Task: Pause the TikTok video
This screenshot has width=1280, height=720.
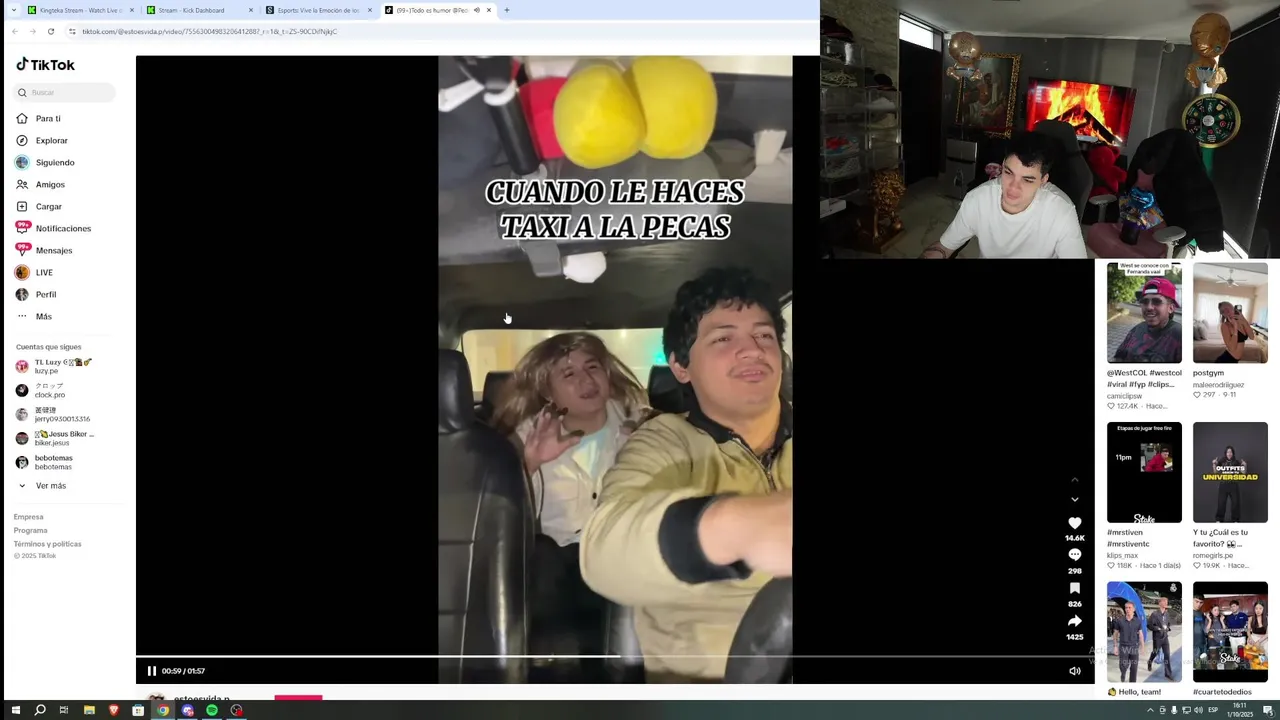Action: 152,671
